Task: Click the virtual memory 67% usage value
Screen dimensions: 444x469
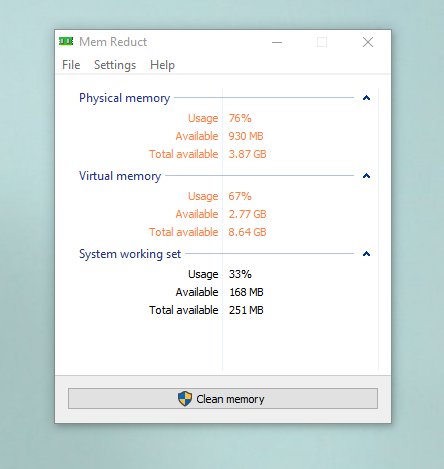Action: 240,196
